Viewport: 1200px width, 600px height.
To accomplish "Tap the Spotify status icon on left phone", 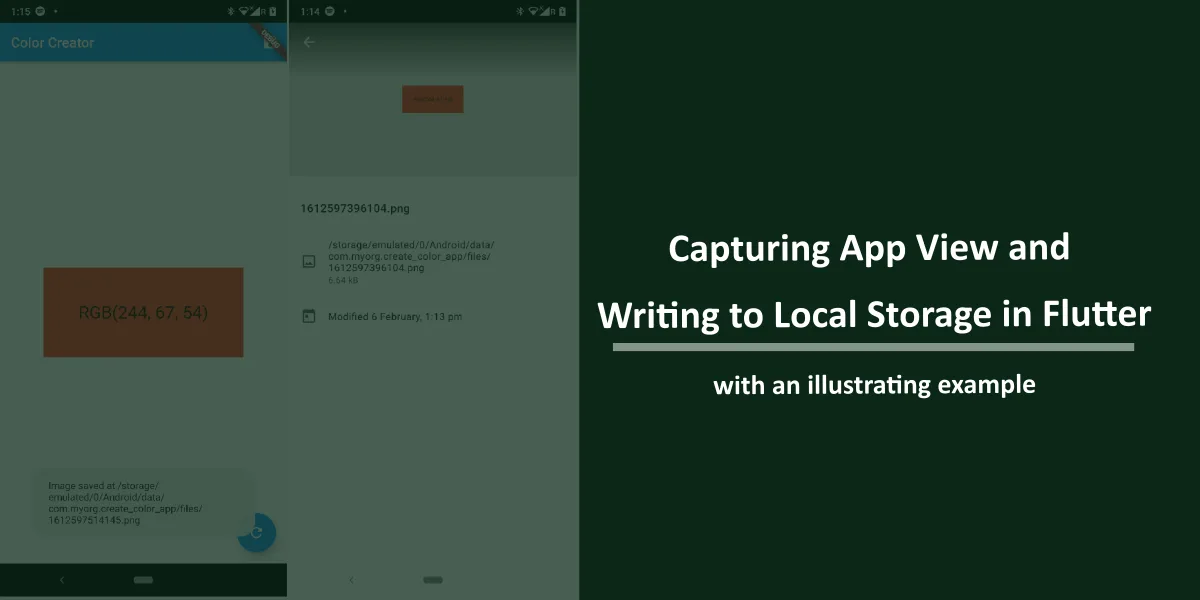I will tap(39, 11).
